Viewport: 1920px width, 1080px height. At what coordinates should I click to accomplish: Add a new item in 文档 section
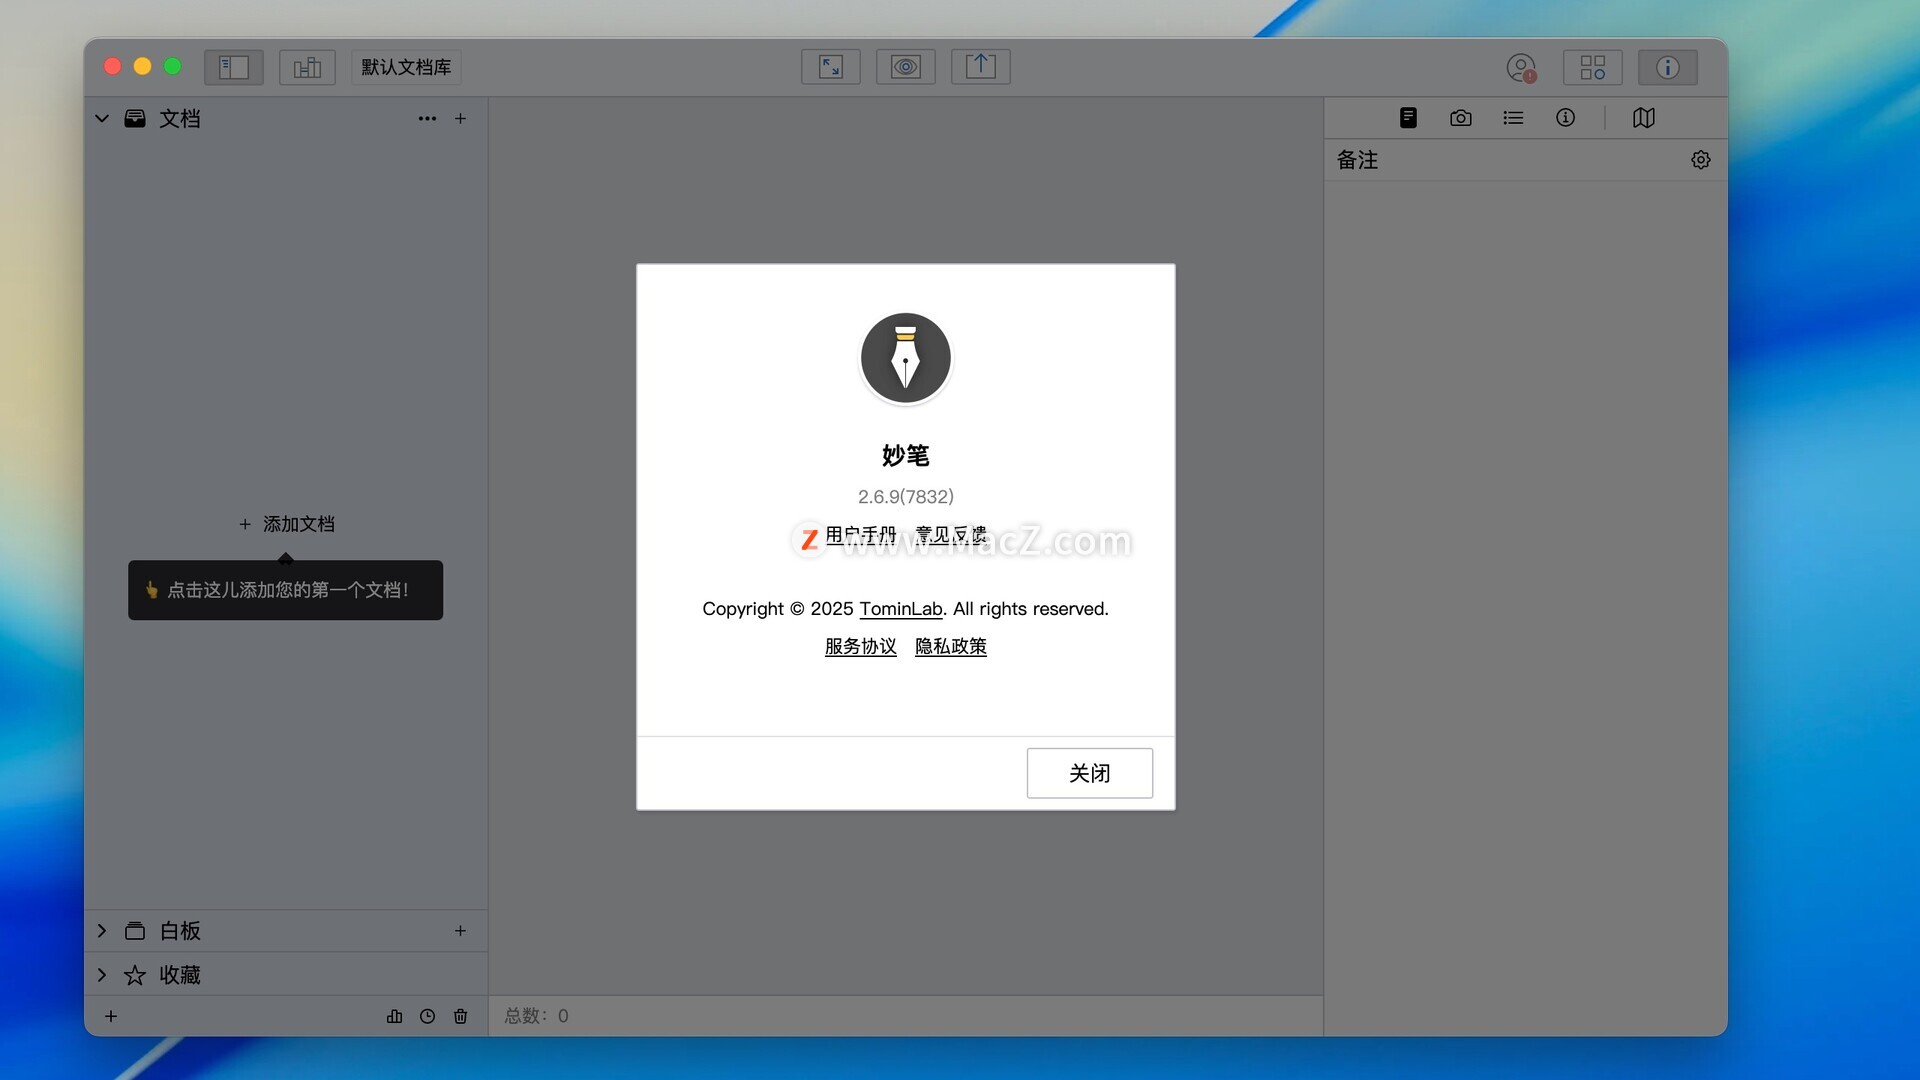(x=460, y=118)
